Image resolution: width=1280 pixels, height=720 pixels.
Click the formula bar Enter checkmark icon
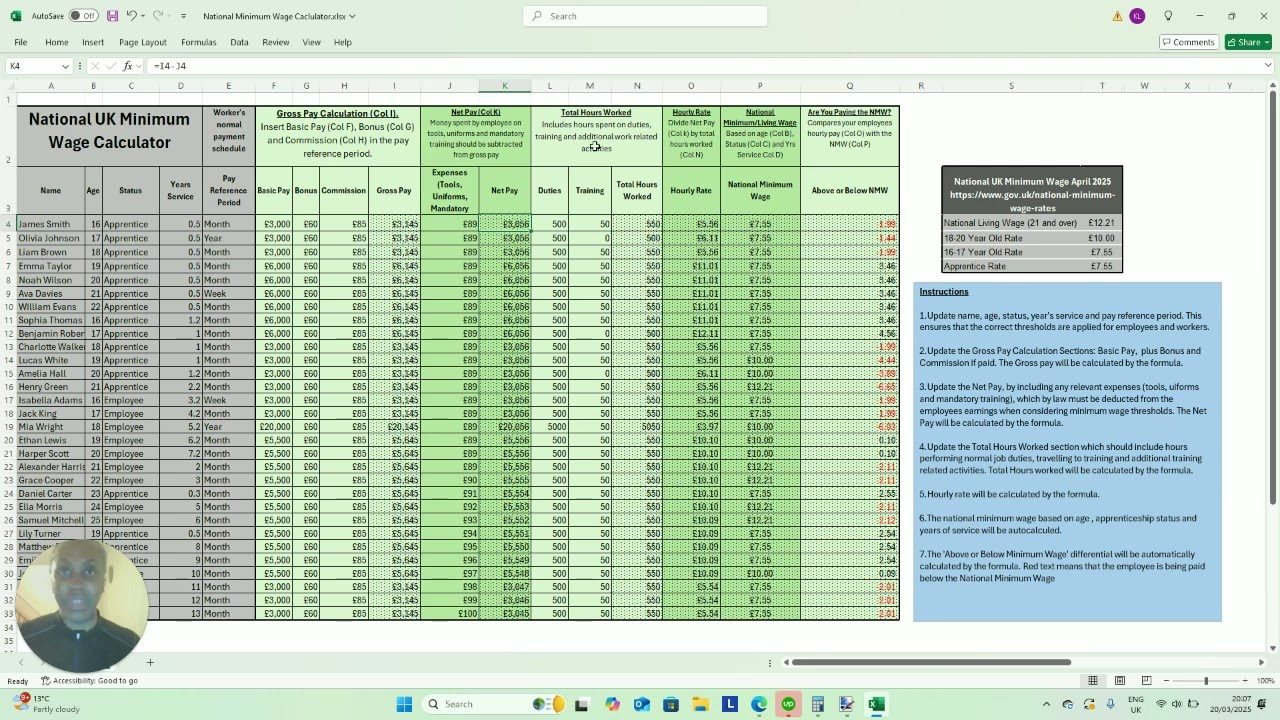(x=110, y=66)
